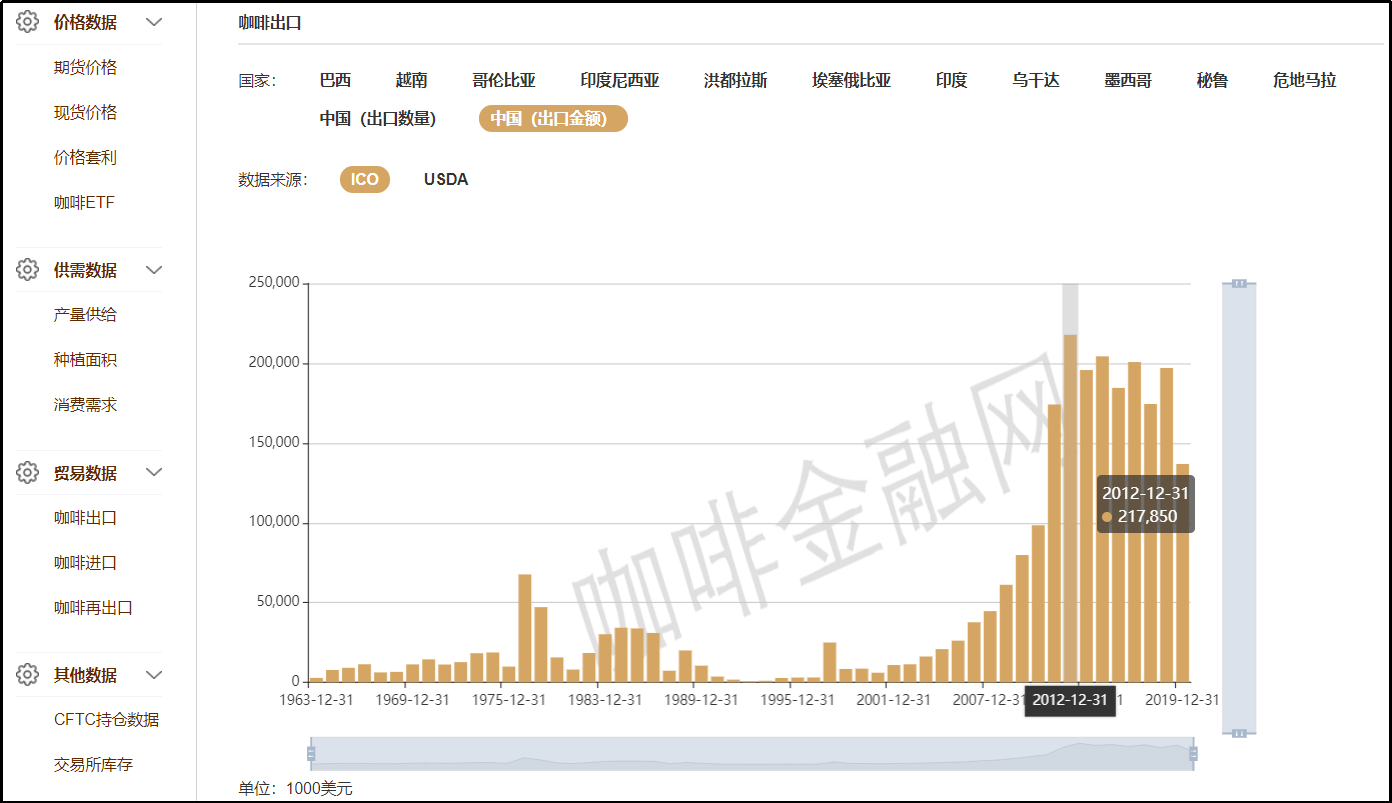1392x803 pixels.
Task: Choose USDA as data source
Action: point(446,179)
